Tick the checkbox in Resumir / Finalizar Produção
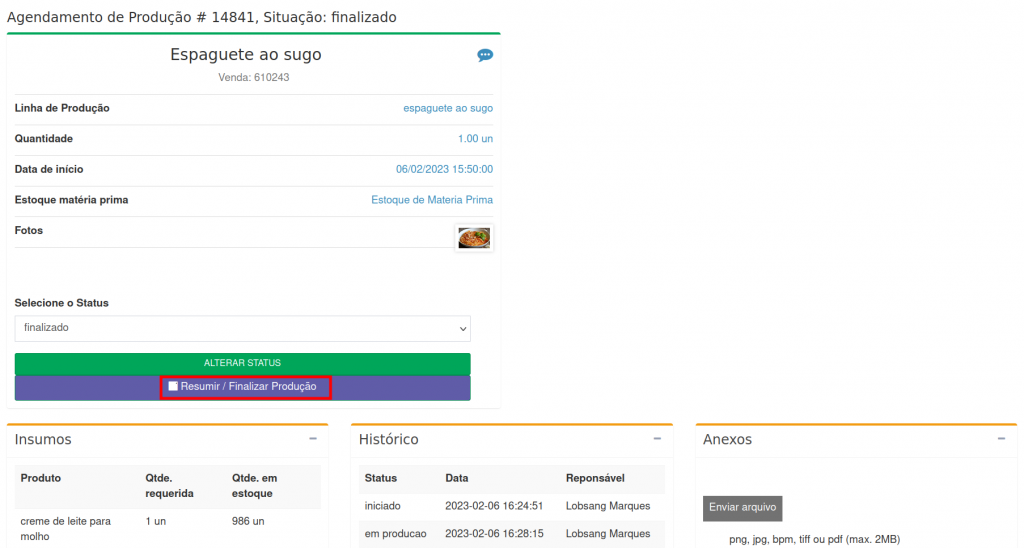The height and width of the screenshot is (548, 1024). [x=174, y=386]
